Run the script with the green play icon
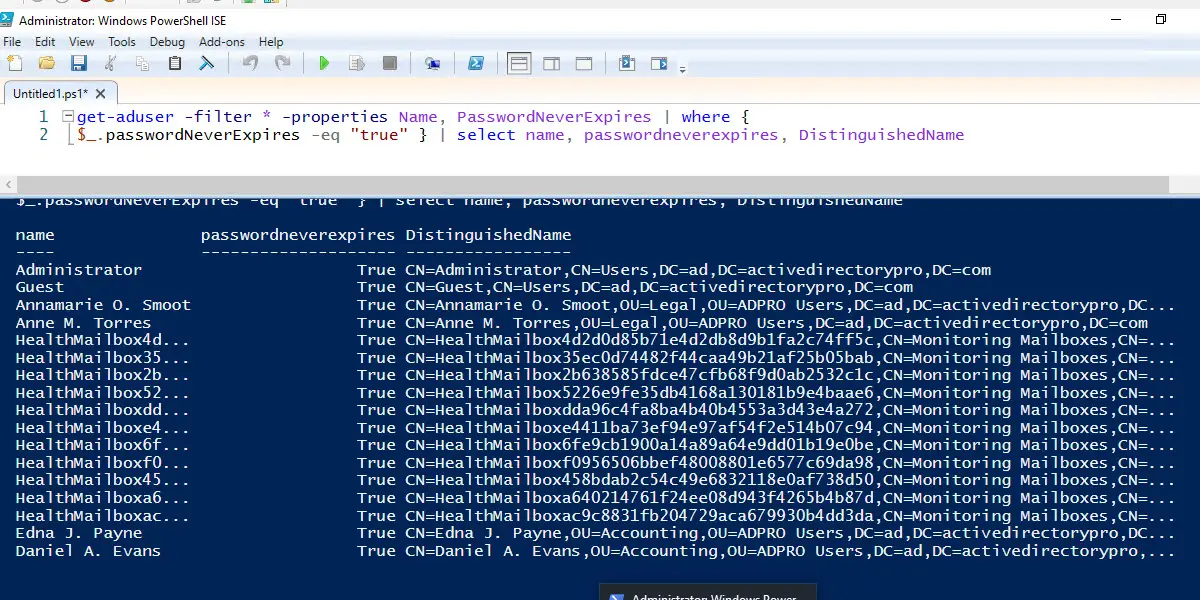 (x=324, y=63)
